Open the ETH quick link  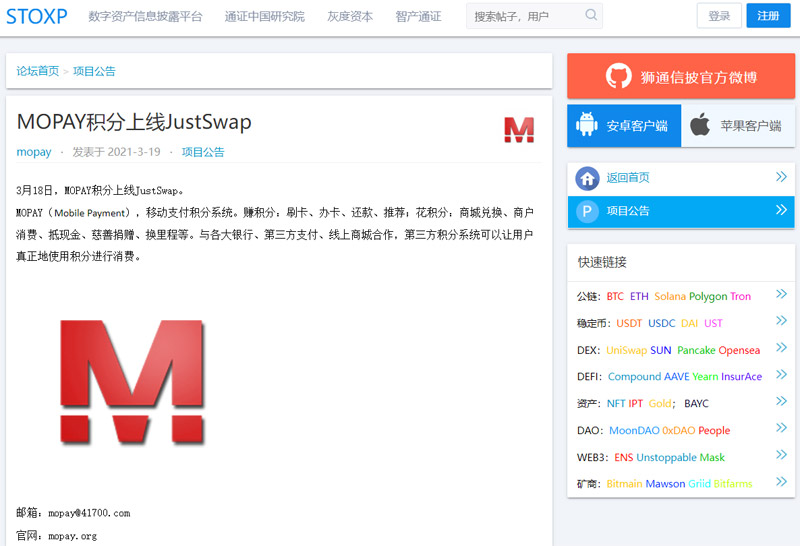(x=639, y=296)
